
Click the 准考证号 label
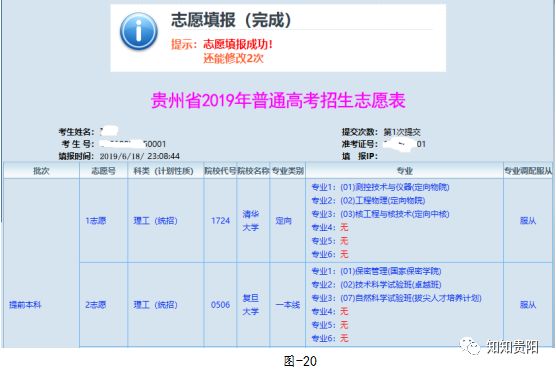pos(359,144)
